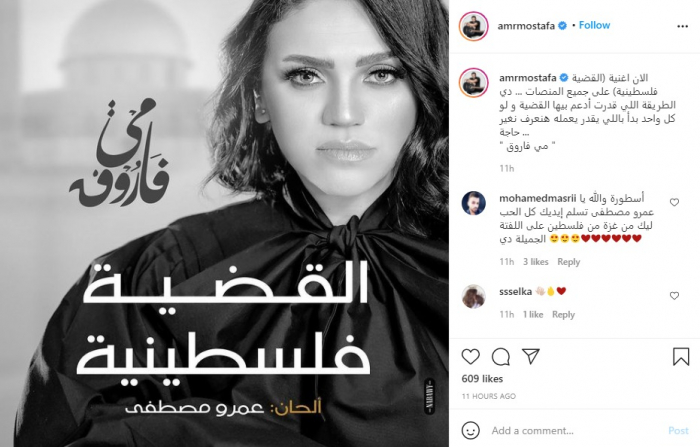Focus the Add a comment field
This screenshot has height=447, width=700.
point(576,430)
